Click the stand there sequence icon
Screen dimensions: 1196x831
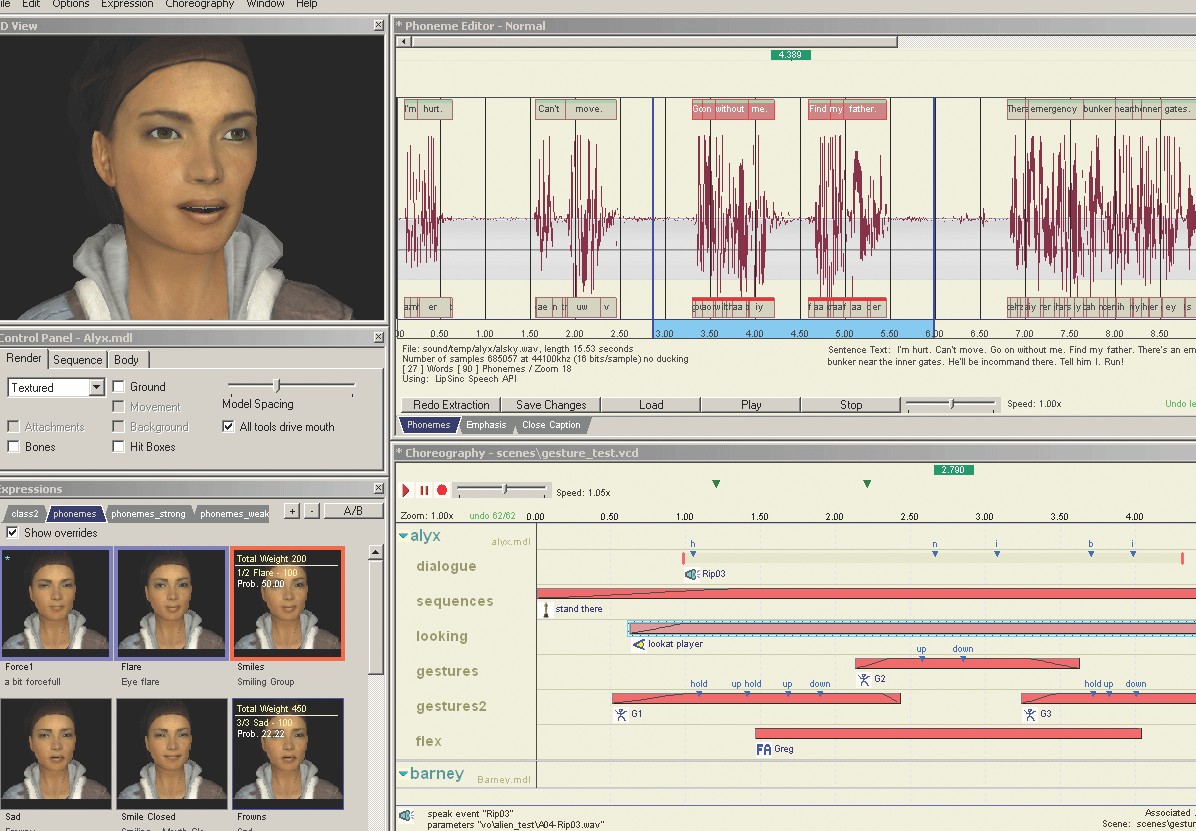(545, 609)
